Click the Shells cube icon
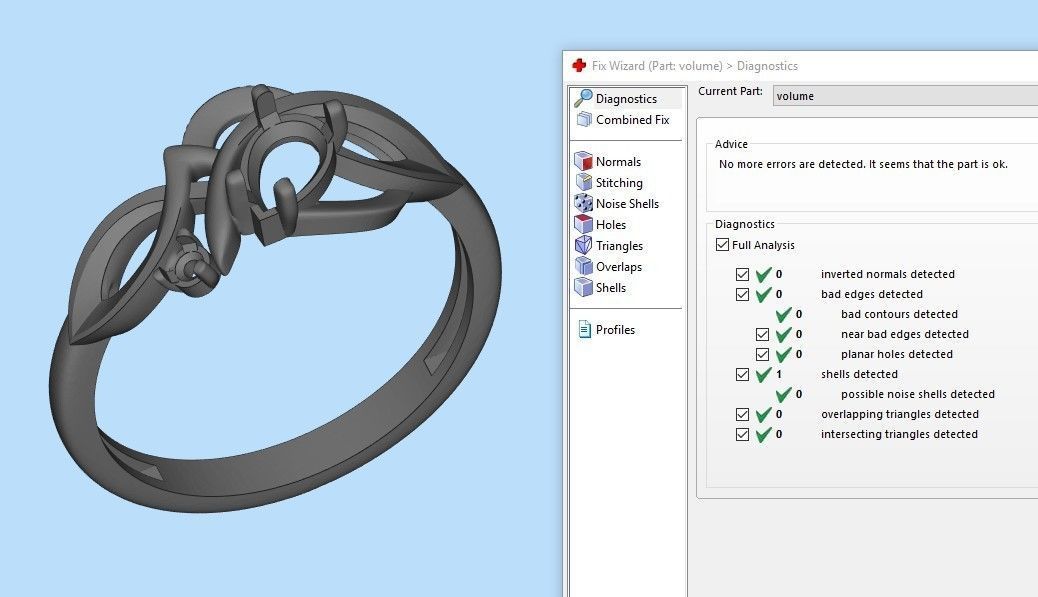 [583, 287]
